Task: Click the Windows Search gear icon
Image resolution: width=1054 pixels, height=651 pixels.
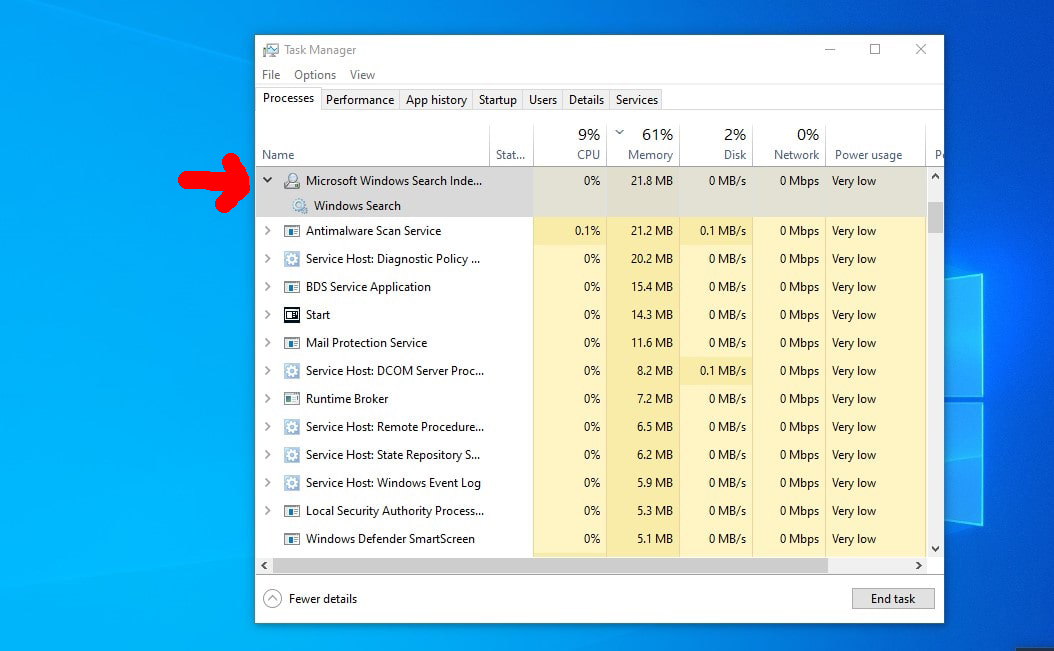Action: tap(300, 206)
